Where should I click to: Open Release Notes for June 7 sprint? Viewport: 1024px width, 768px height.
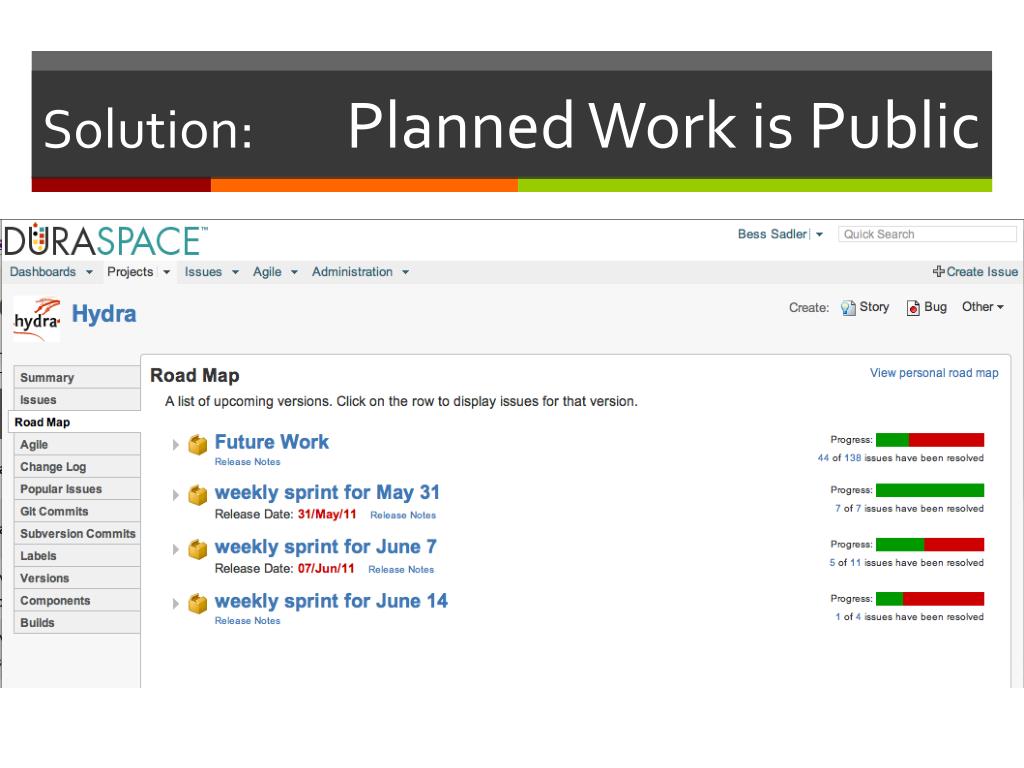pos(401,569)
